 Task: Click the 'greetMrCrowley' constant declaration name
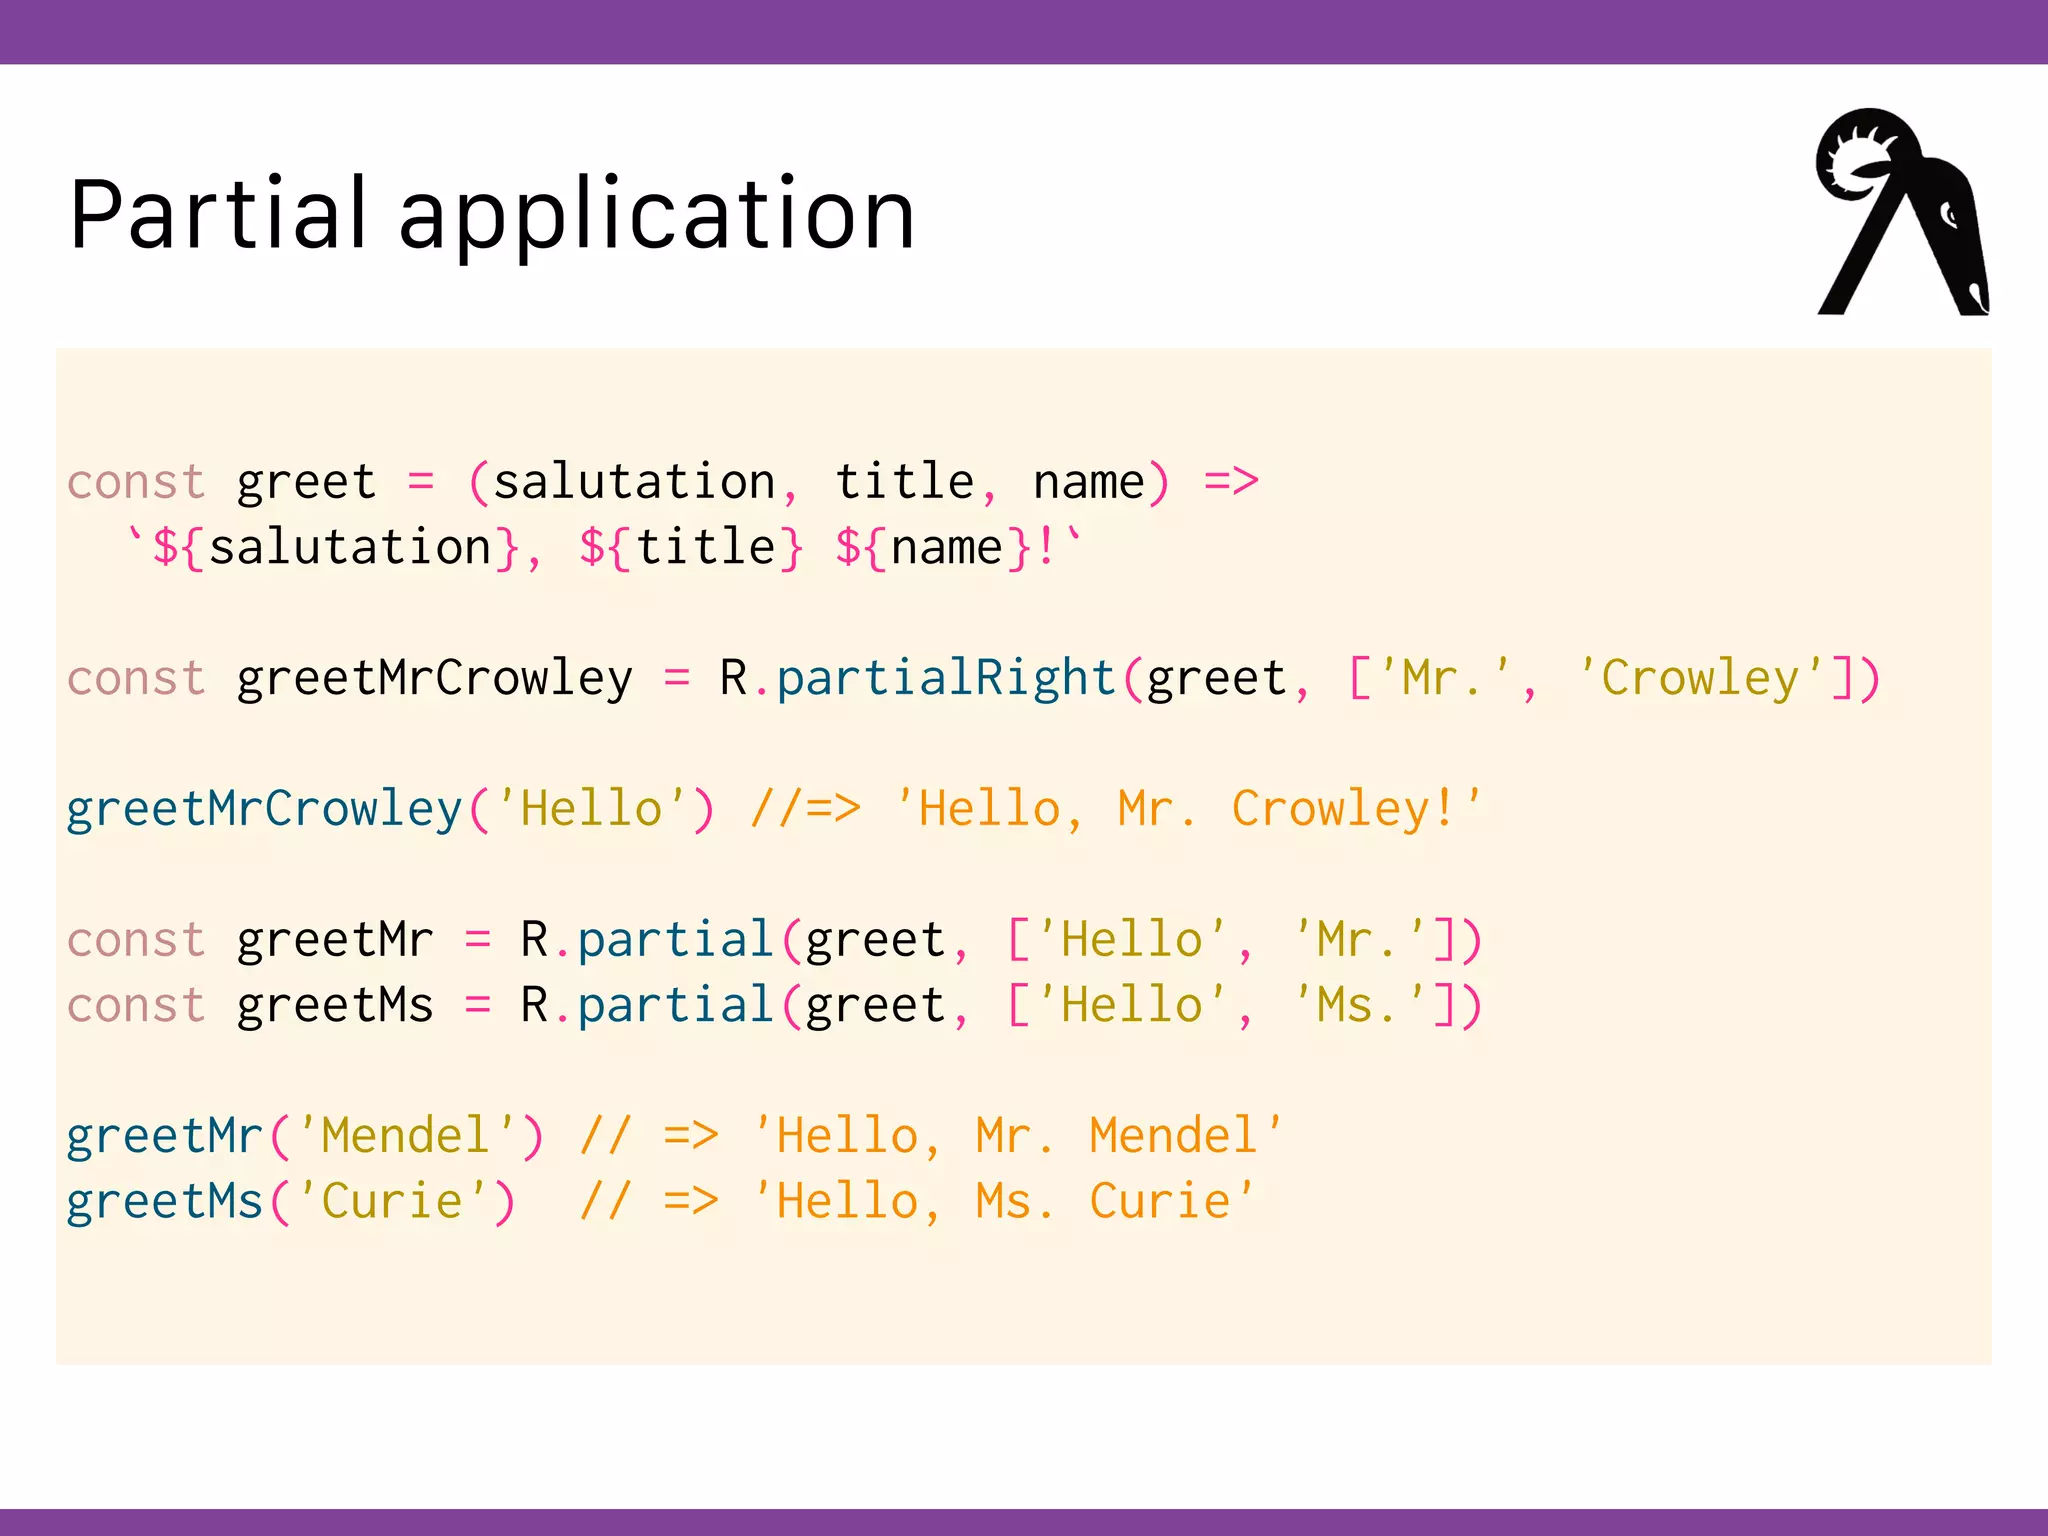(x=434, y=679)
